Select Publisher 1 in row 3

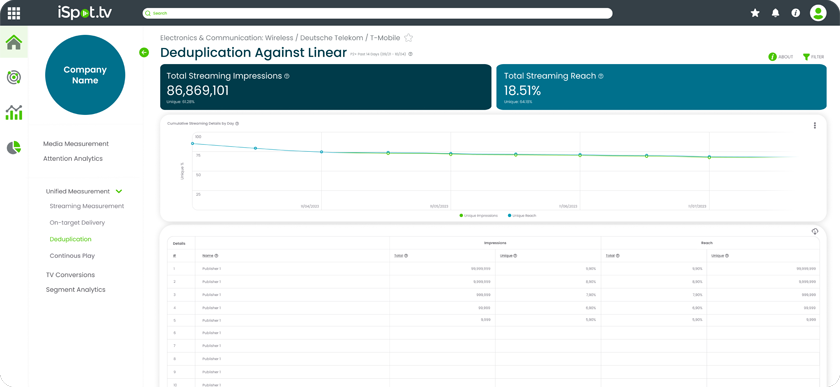click(x=211, y=294)
